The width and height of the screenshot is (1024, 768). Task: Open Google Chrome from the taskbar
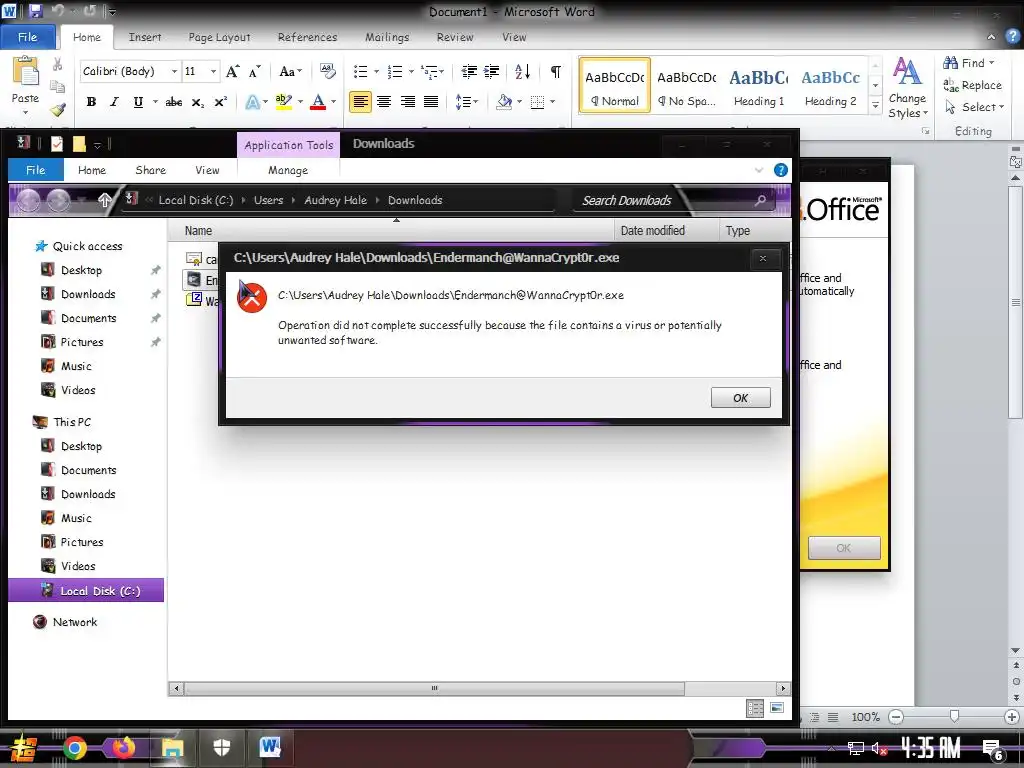pyautogui.click(x=74, y=748)
